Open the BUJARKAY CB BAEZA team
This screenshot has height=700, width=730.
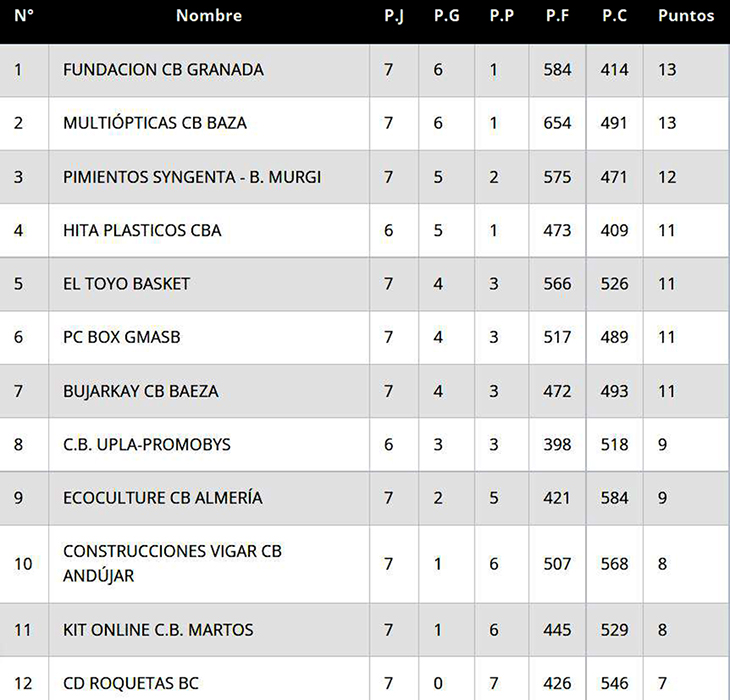(x=140, y=390)
